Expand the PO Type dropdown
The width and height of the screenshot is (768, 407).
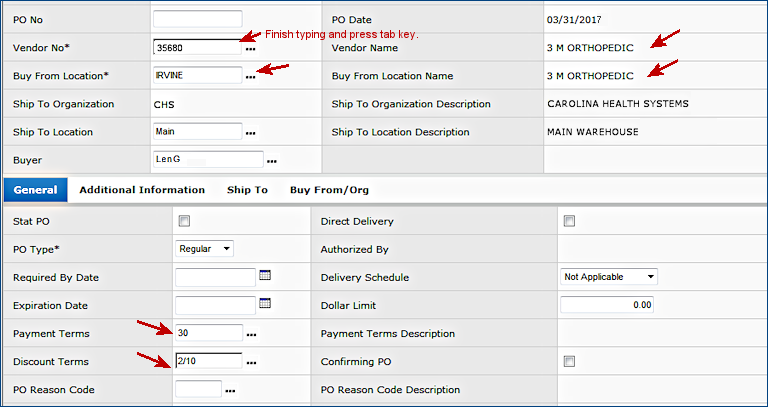click(x=204, y=249)
